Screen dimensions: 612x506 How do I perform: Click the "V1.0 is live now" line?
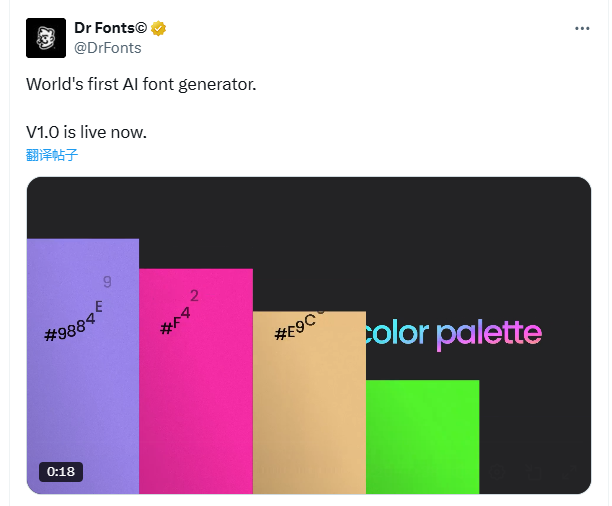tap(87, 131)
